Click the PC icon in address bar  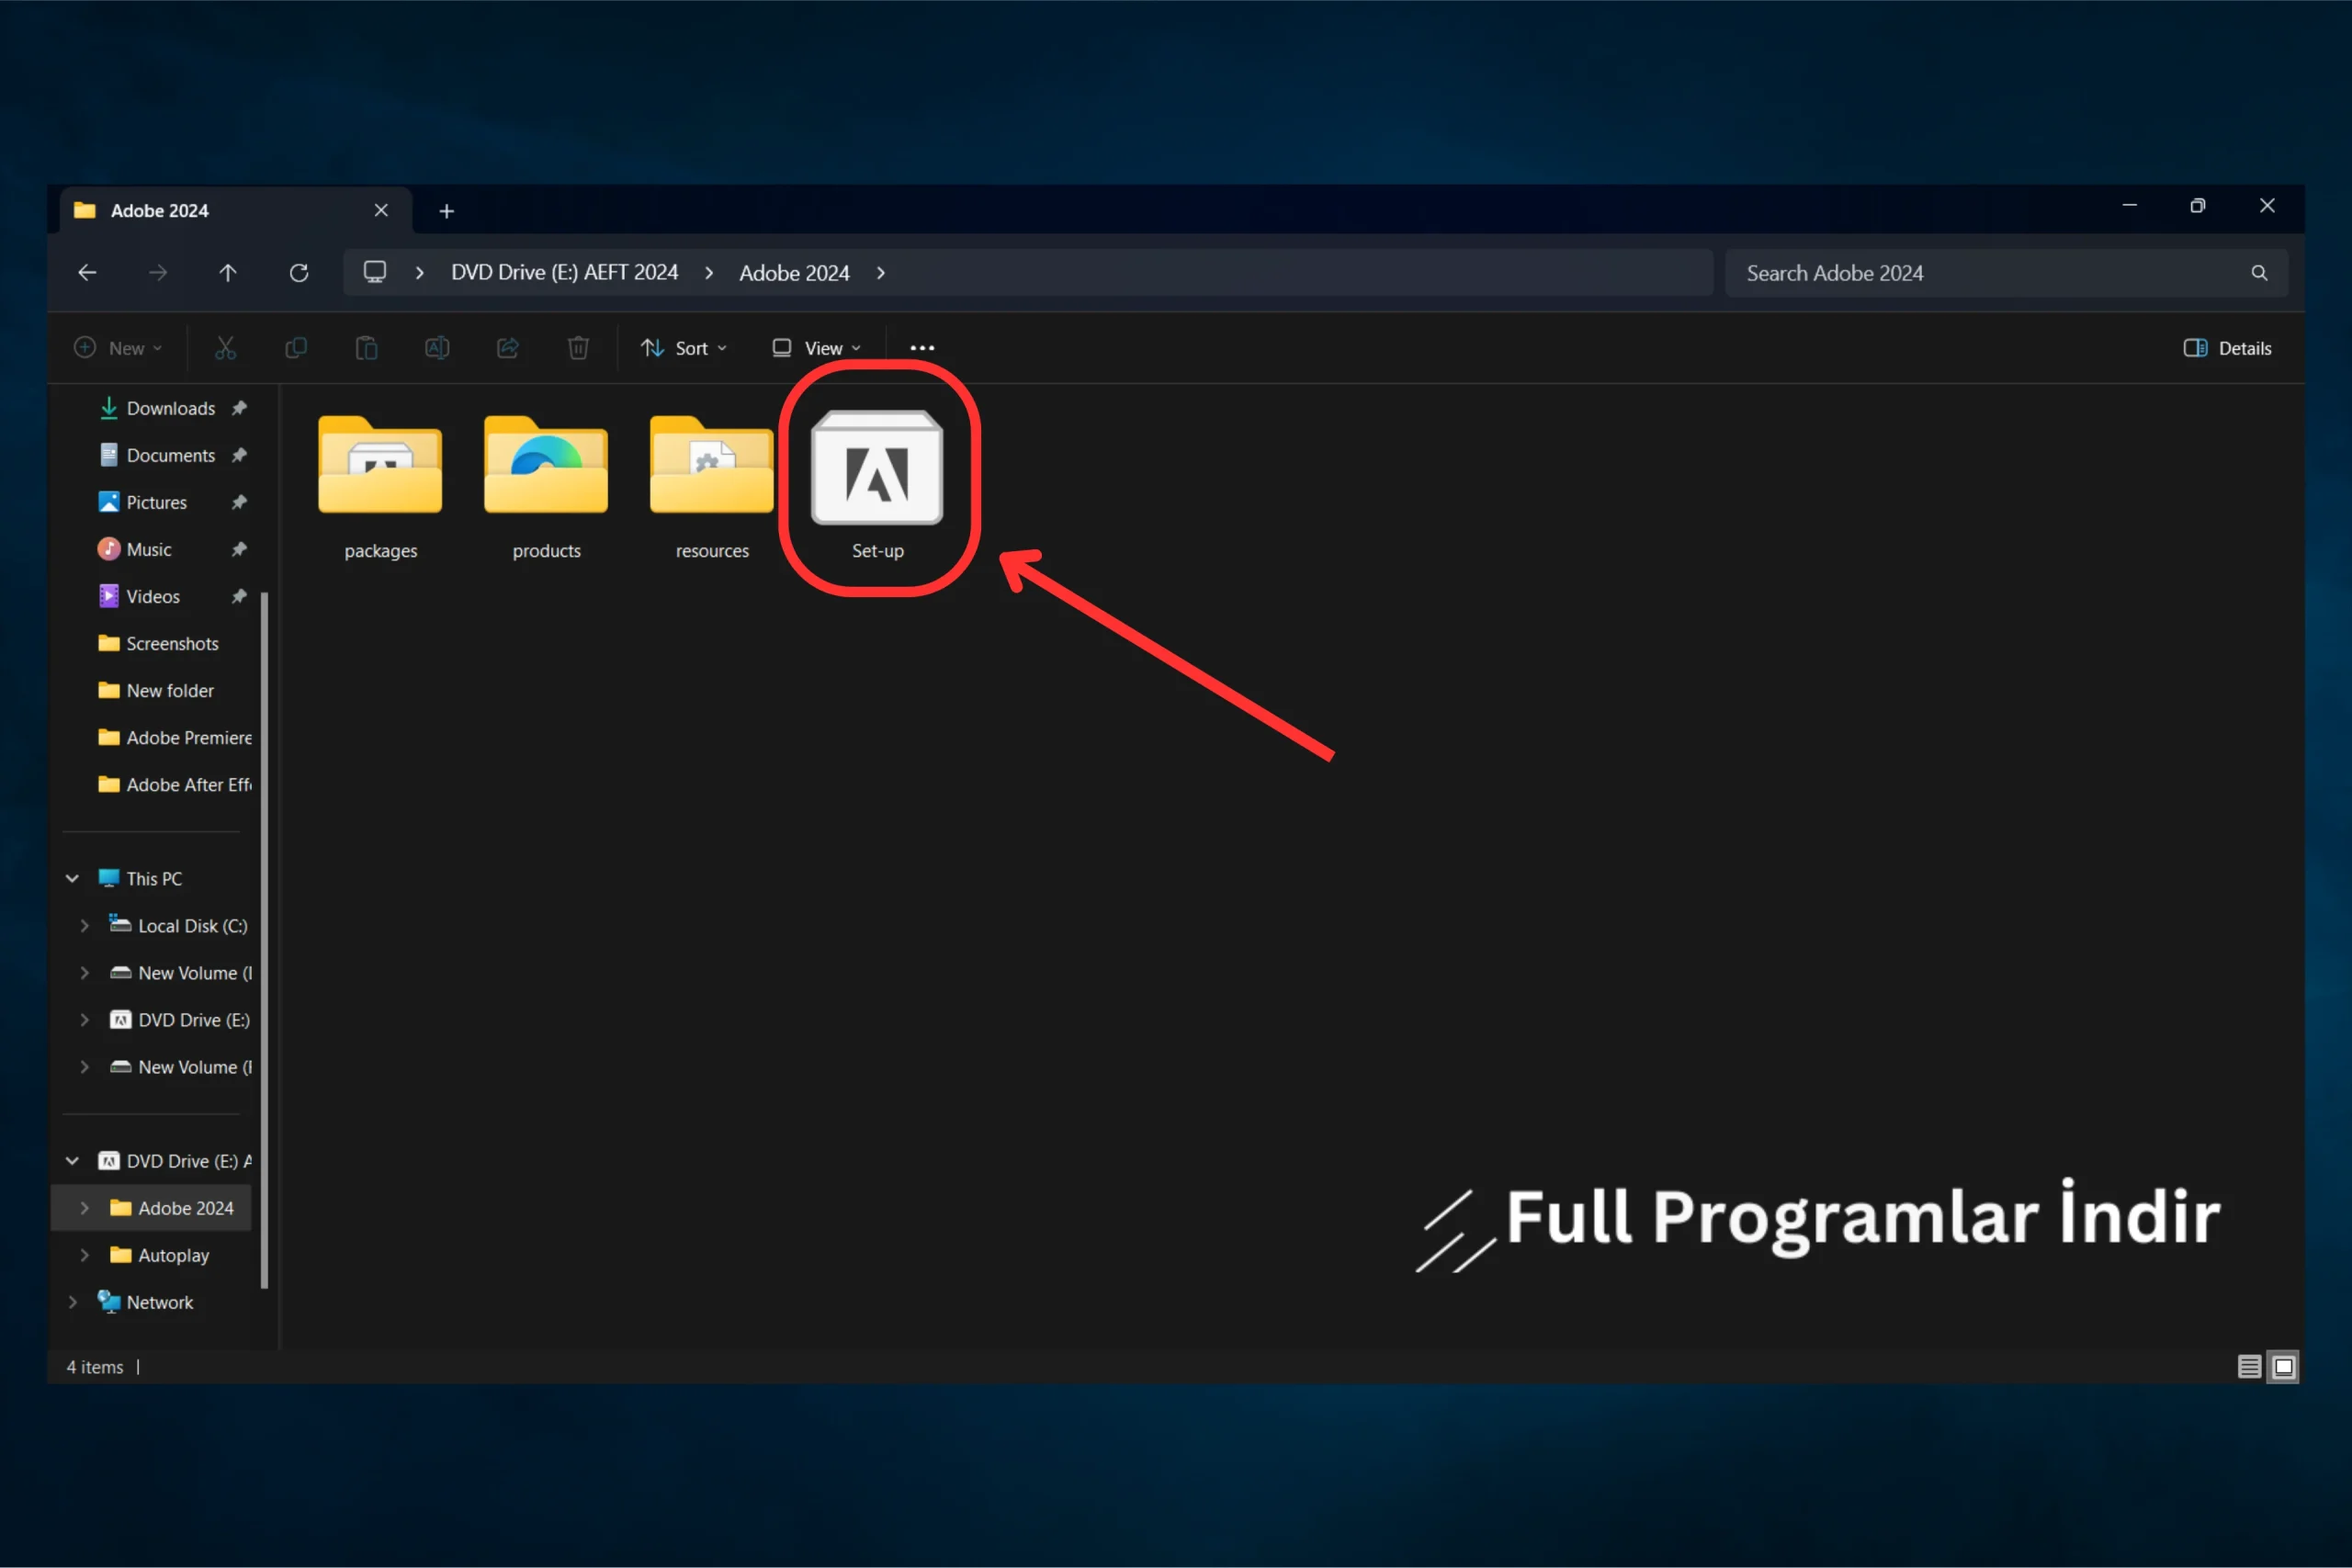375,272
